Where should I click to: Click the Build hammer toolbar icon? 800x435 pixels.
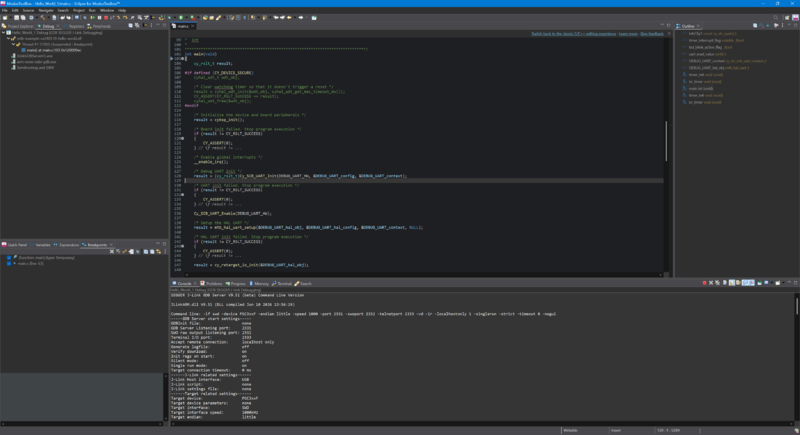pyautogui.click(x=43, y=17)
